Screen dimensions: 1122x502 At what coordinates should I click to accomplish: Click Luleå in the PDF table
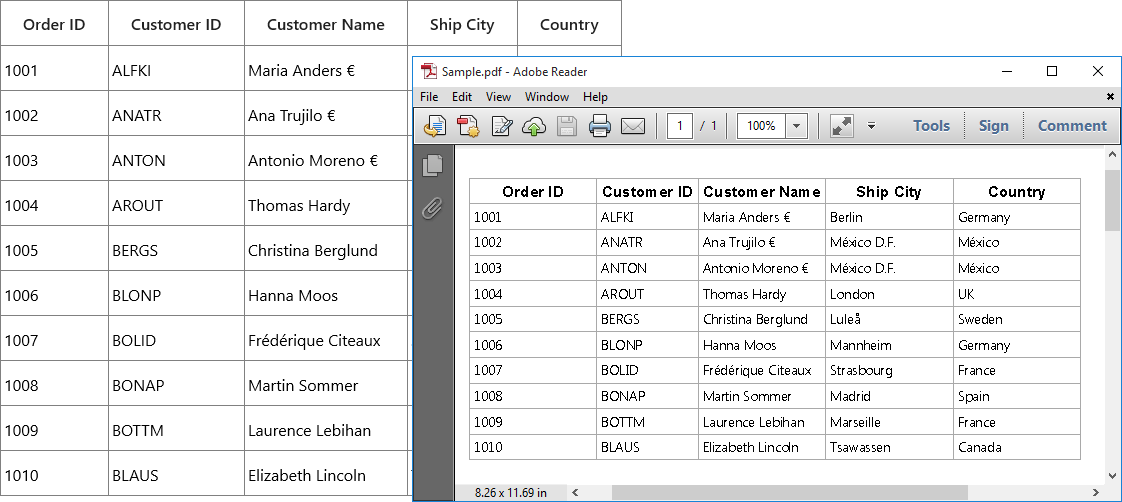(x=846, y=319)
